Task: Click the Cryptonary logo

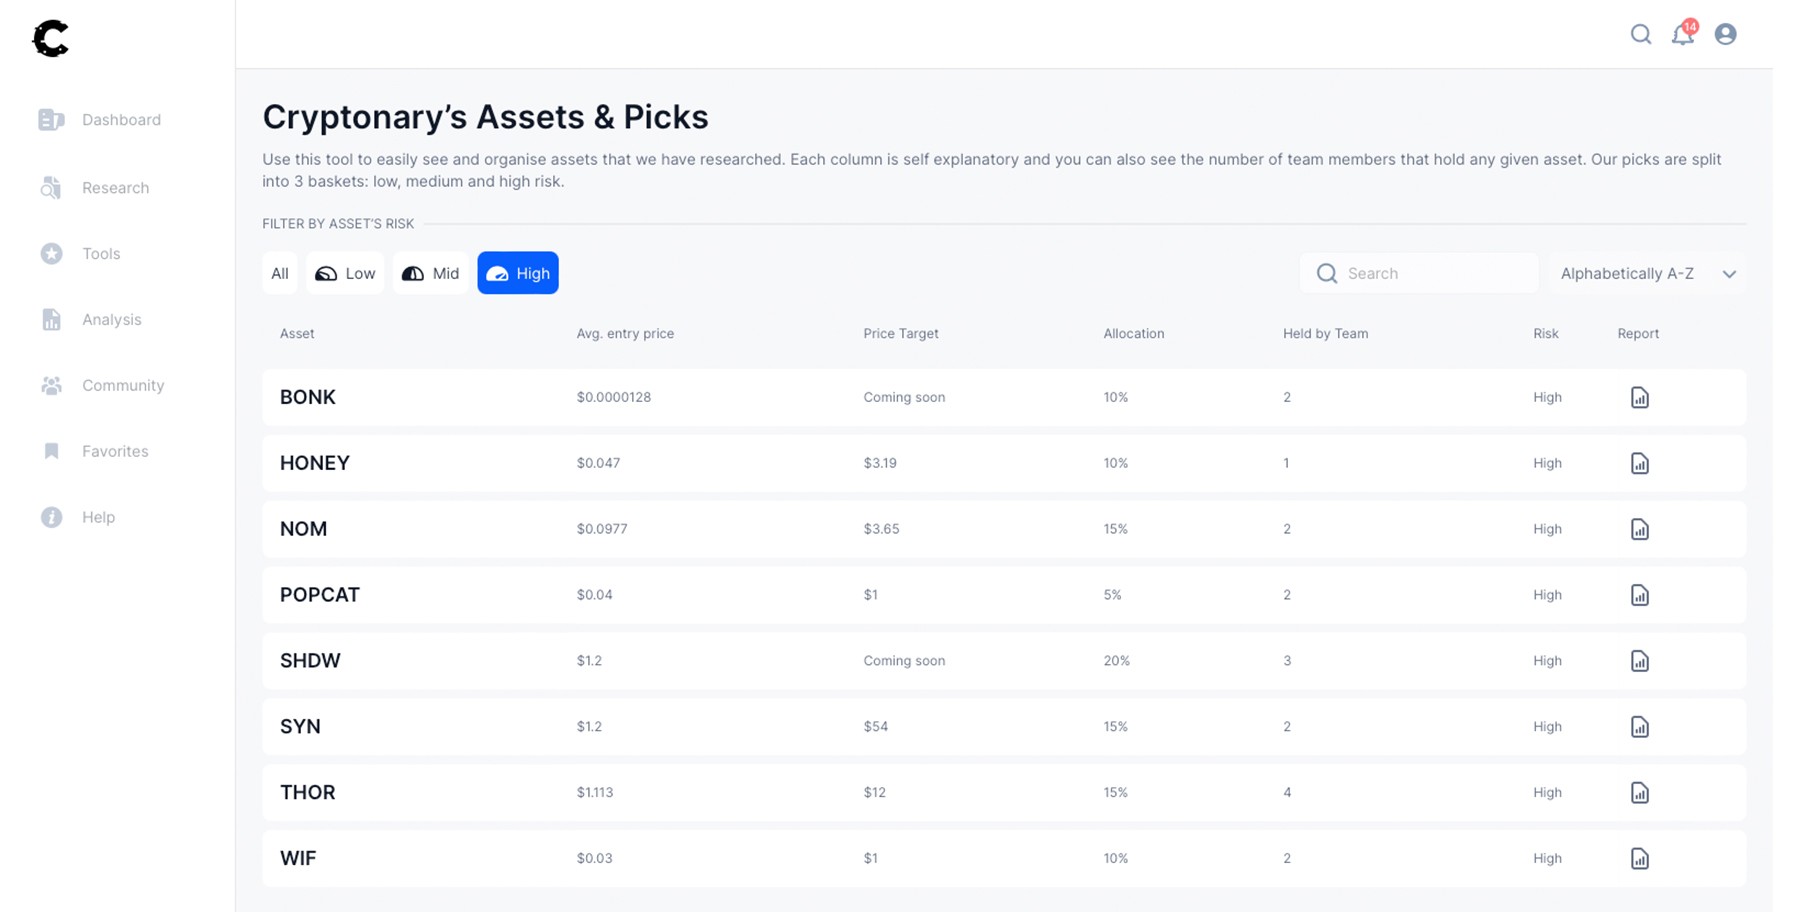Action: coord(51,39)
